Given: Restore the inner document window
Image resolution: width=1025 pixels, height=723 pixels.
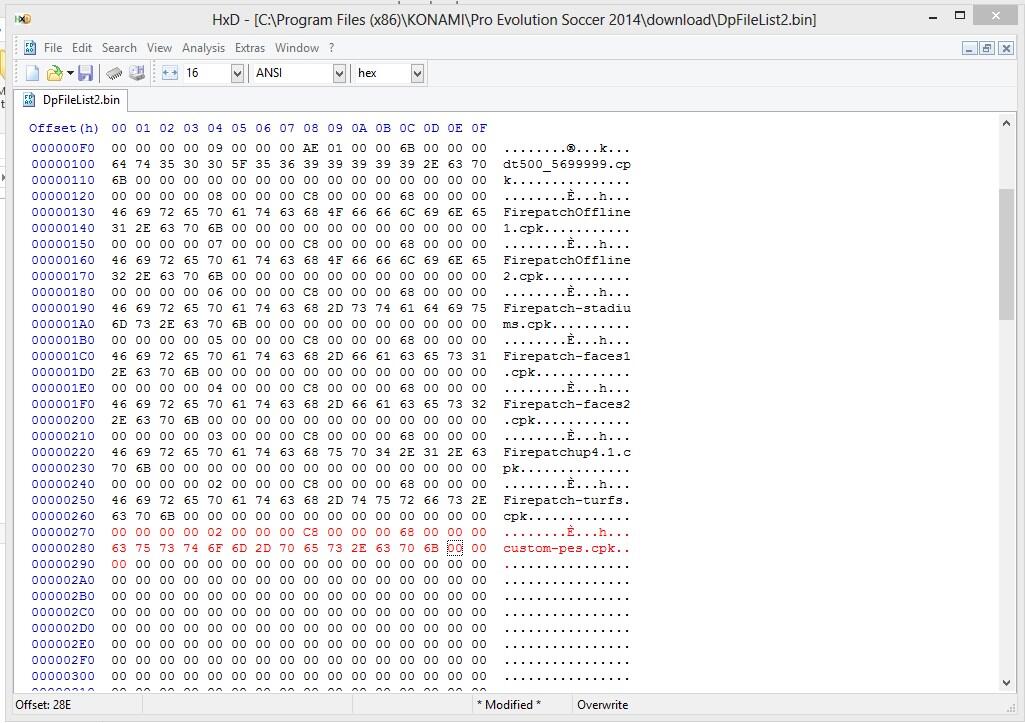Looking at the screenshot, I should pyautogui.click(x=987, y=48).
